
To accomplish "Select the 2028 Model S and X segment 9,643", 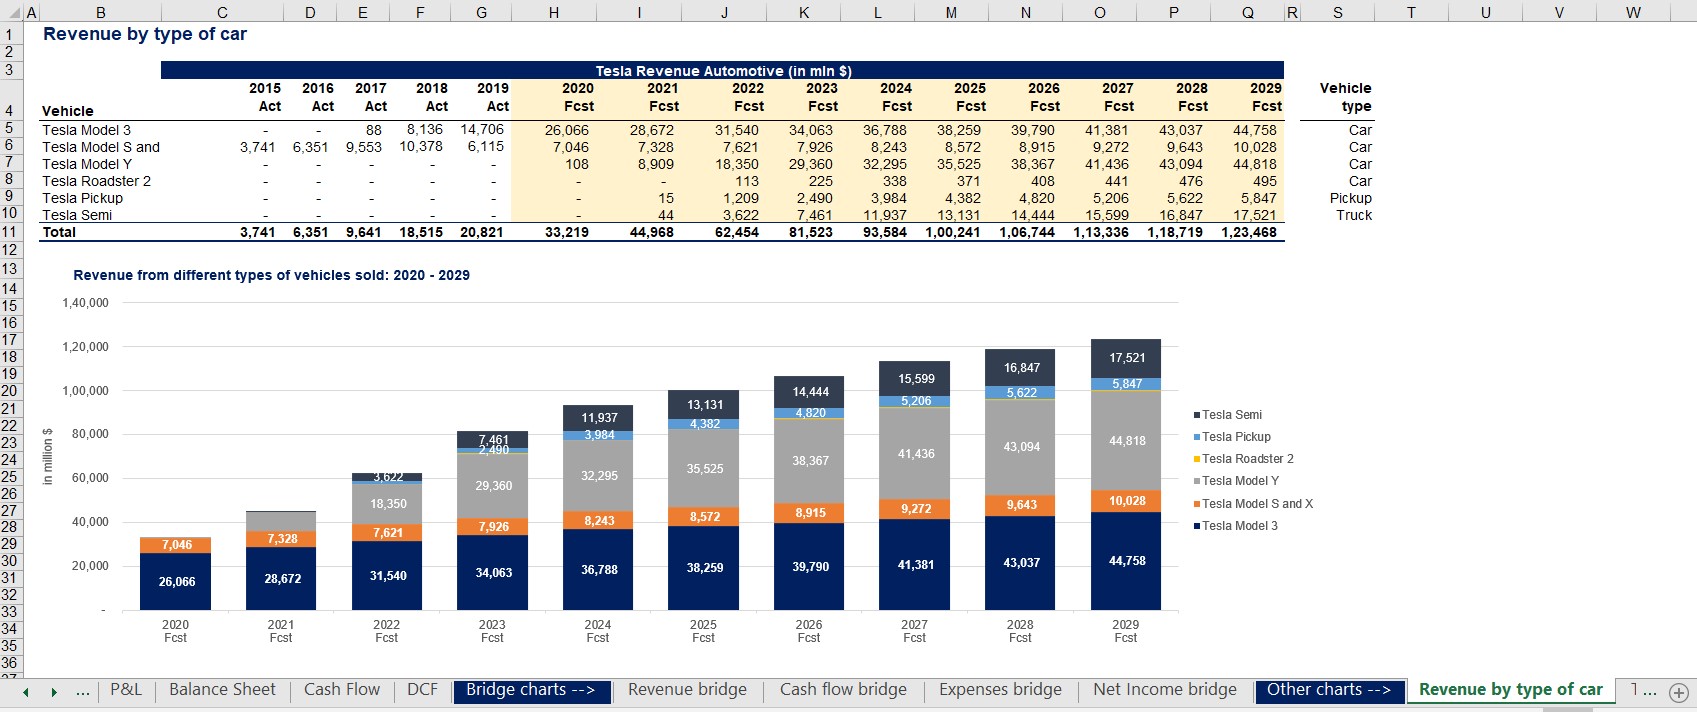I will (1021, 505).
